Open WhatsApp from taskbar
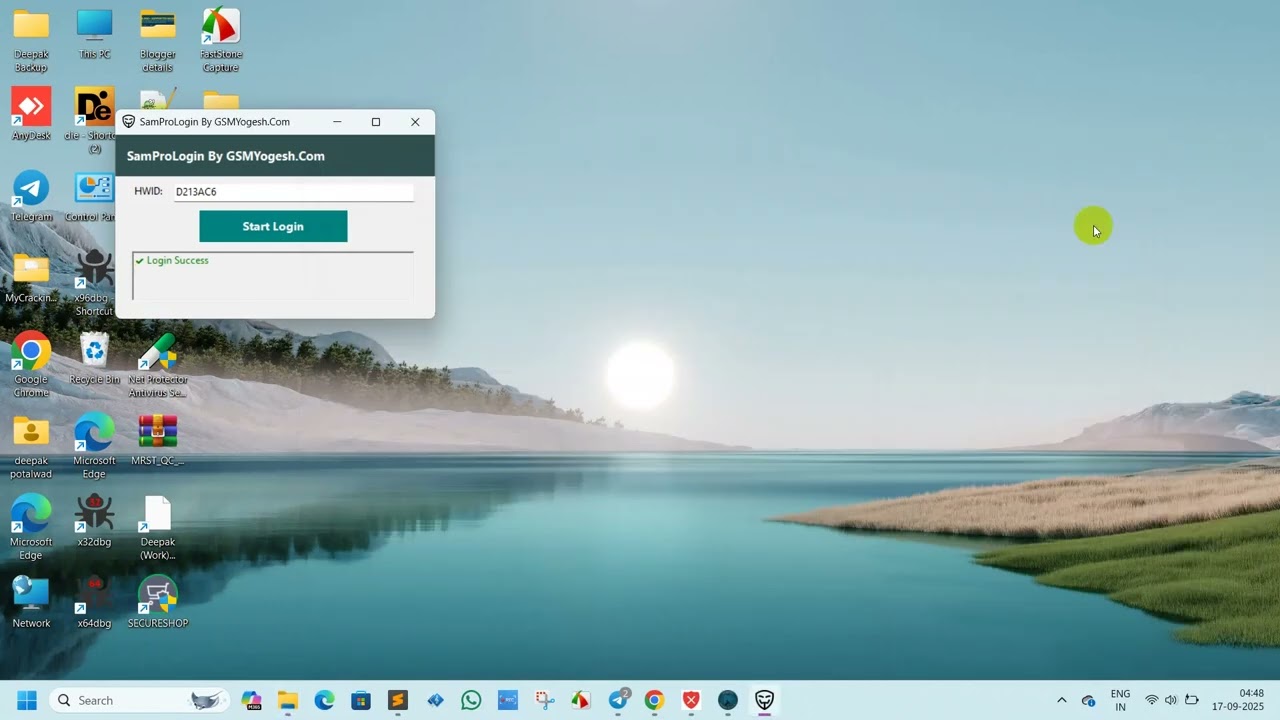 [471, 700]
